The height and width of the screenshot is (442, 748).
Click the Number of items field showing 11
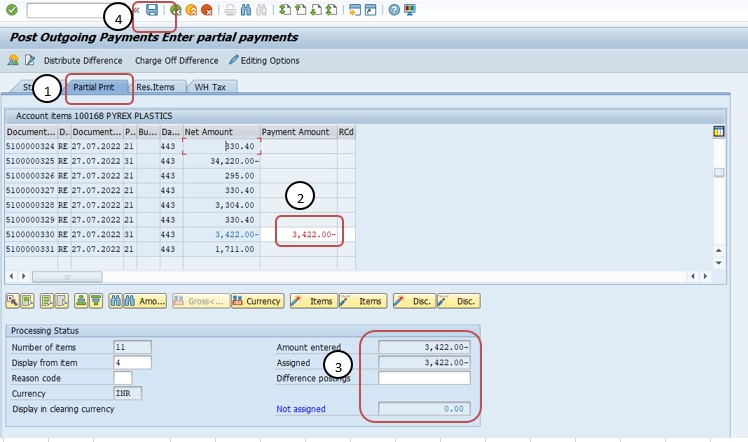point(133,347)
